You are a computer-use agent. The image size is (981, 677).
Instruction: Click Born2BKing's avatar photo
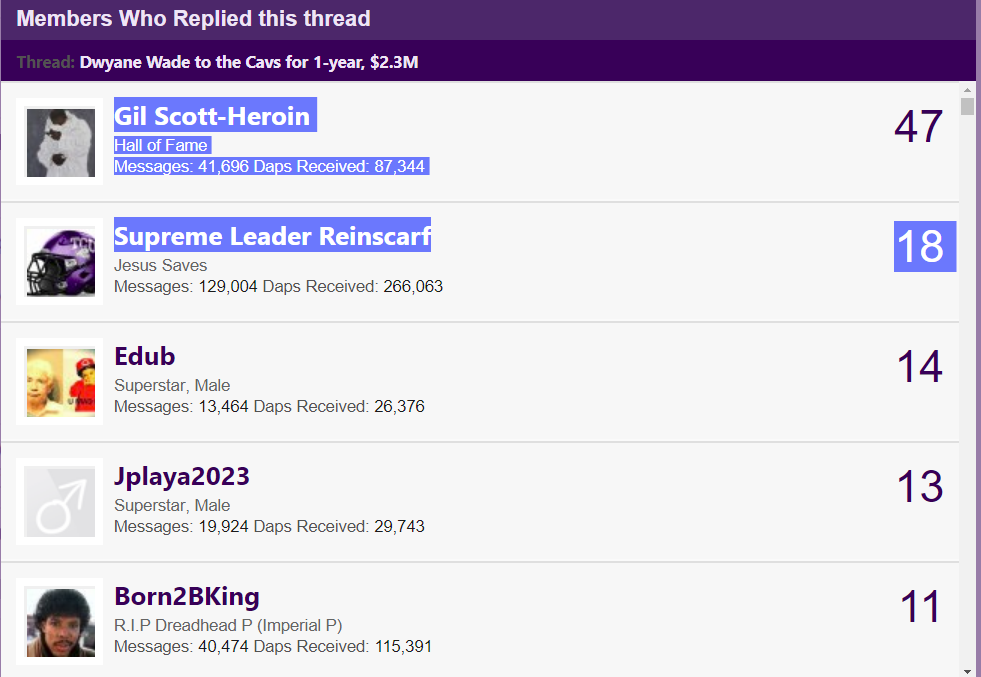[x=60, y=621]
